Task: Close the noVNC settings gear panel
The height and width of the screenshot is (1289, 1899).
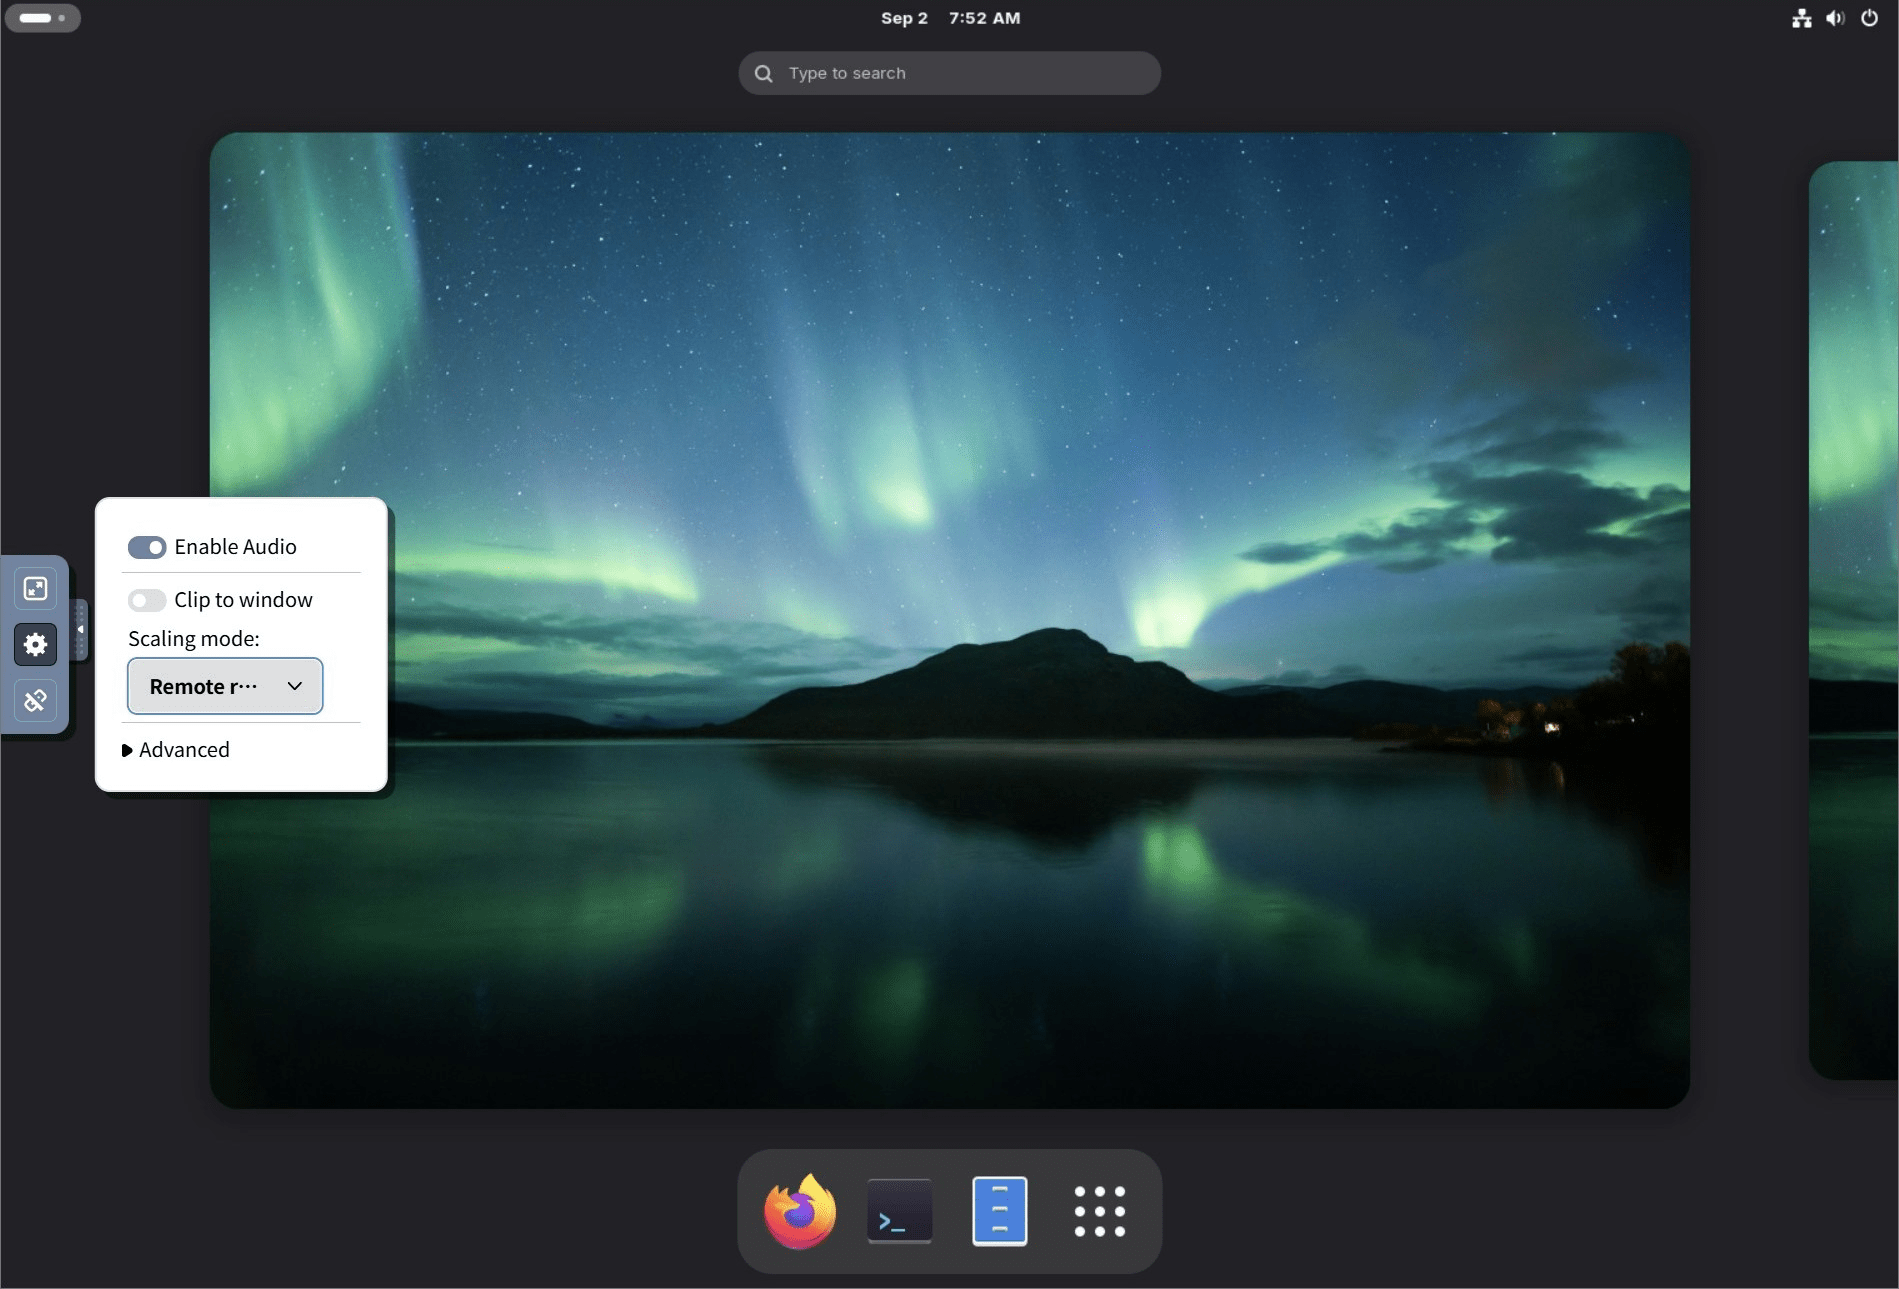Action: [x=35, y=644]
